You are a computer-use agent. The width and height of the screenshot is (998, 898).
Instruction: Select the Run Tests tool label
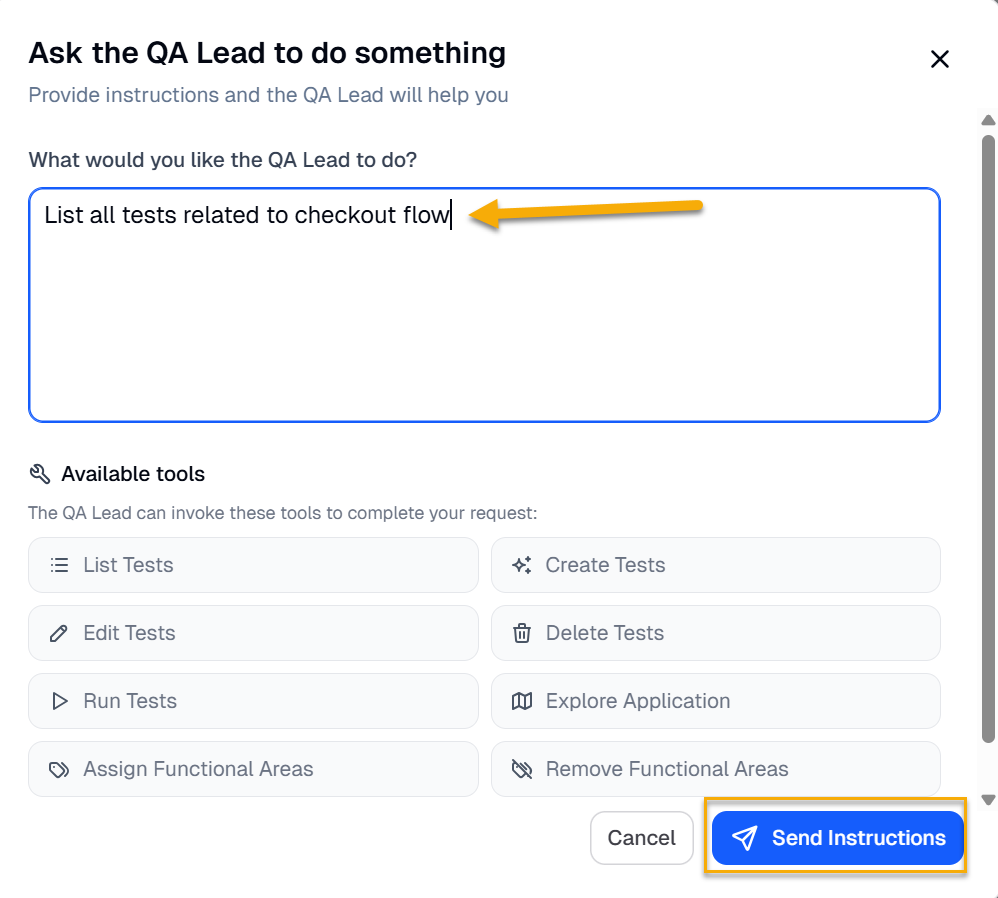point(130,701)
